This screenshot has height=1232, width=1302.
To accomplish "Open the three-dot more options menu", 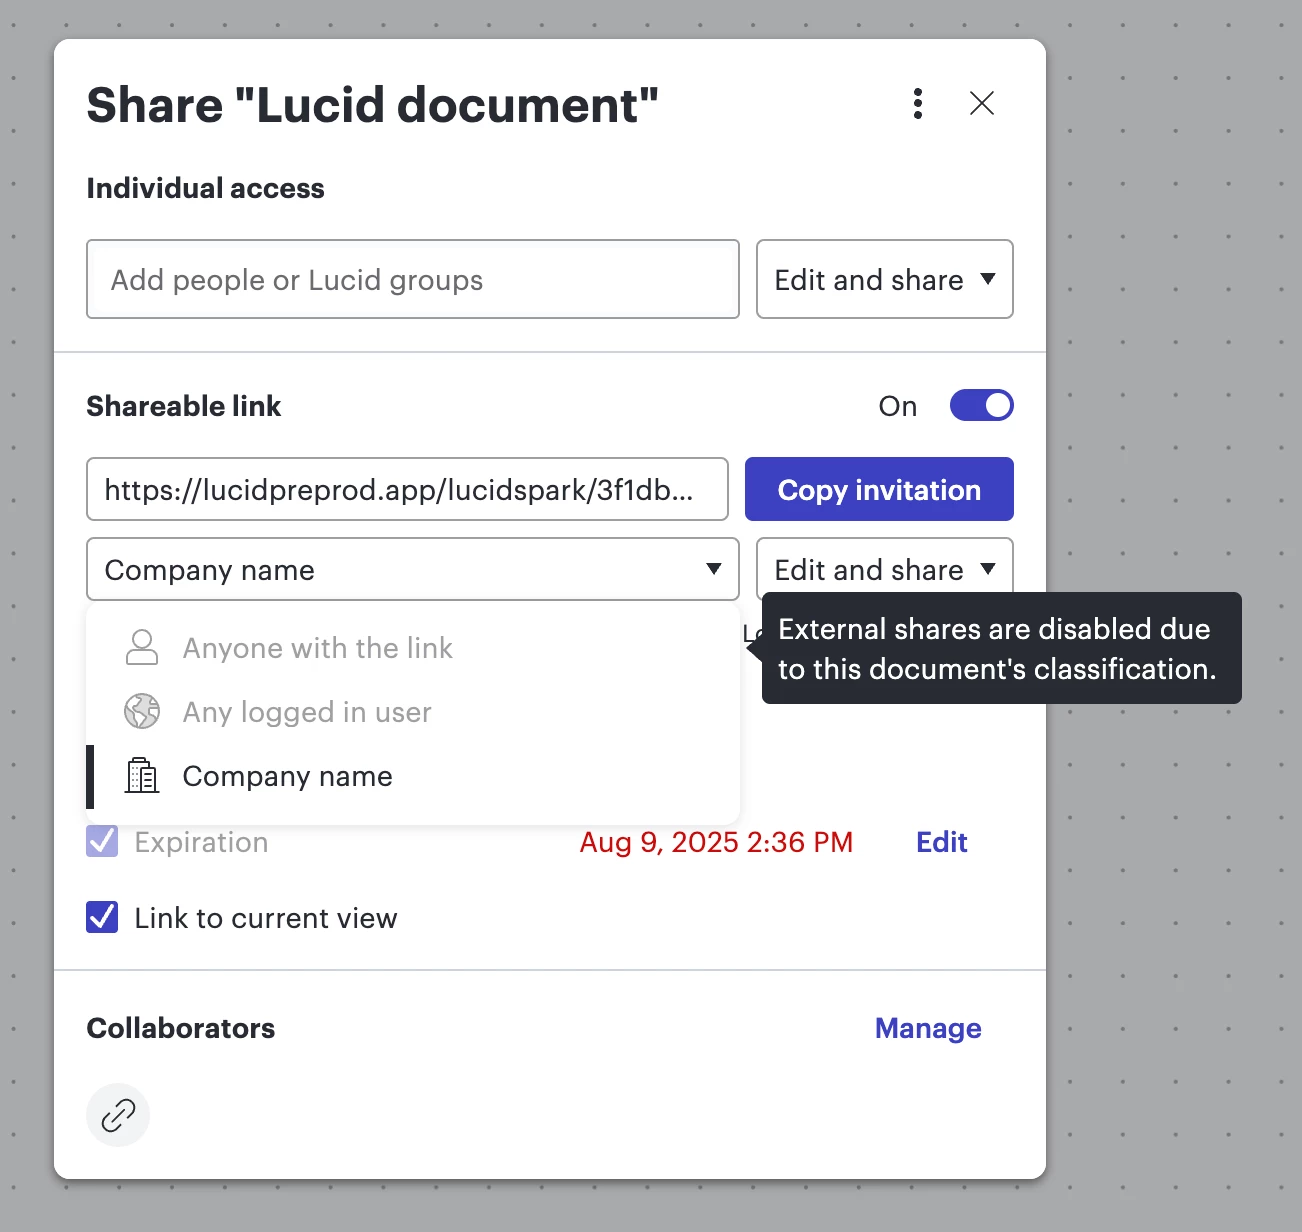I will [x=918, y=103].
